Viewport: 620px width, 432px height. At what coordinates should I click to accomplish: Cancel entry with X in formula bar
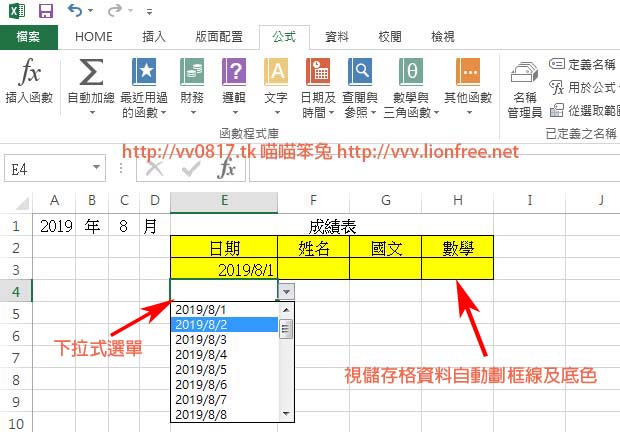click(x=155, y=169)
